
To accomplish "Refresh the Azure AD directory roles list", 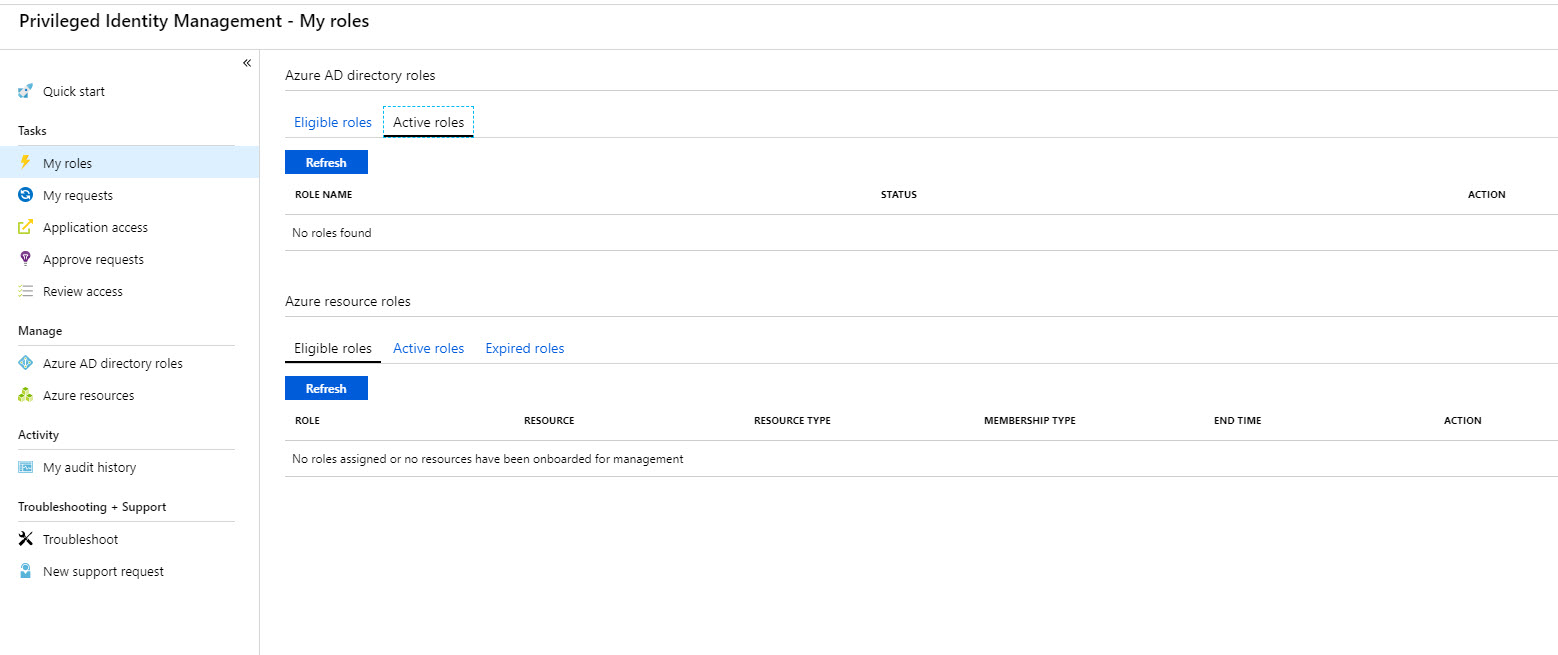I will point(326,162).
